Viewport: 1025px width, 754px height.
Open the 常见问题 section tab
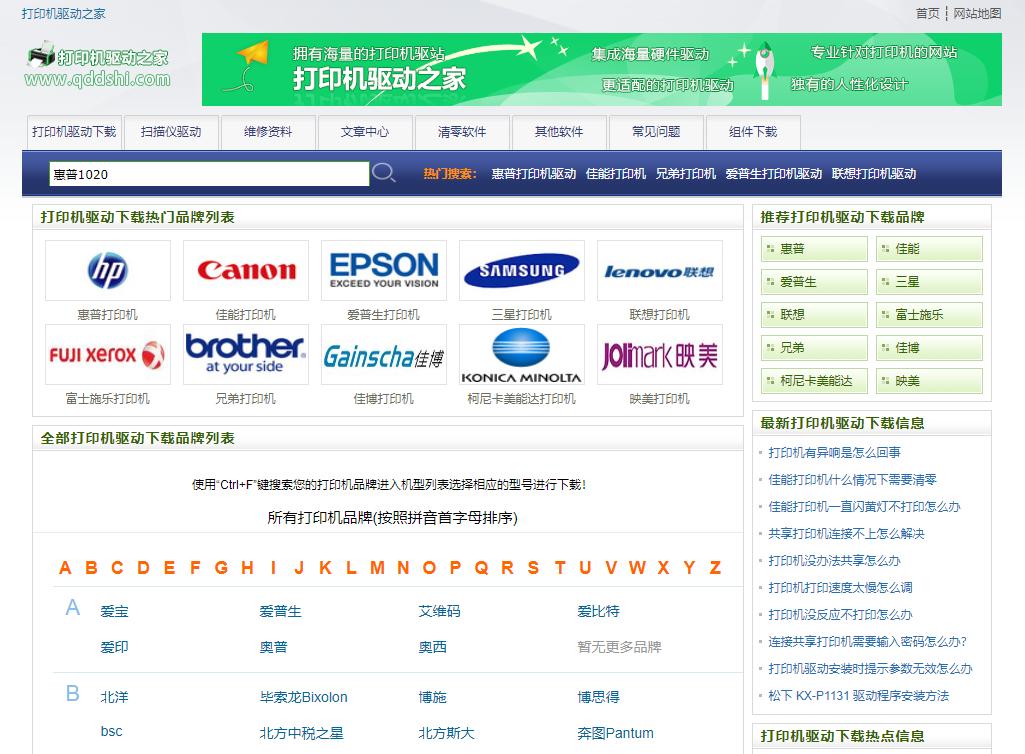click(x=656, y=132)
